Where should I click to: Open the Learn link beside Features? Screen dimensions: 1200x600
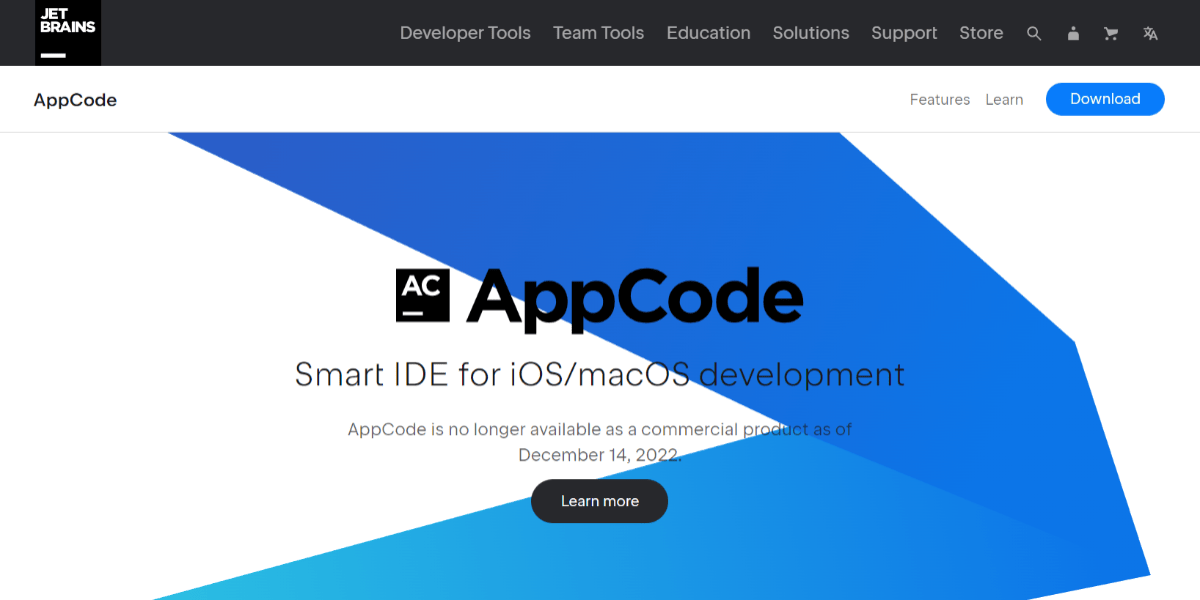tap(1004, 100)
